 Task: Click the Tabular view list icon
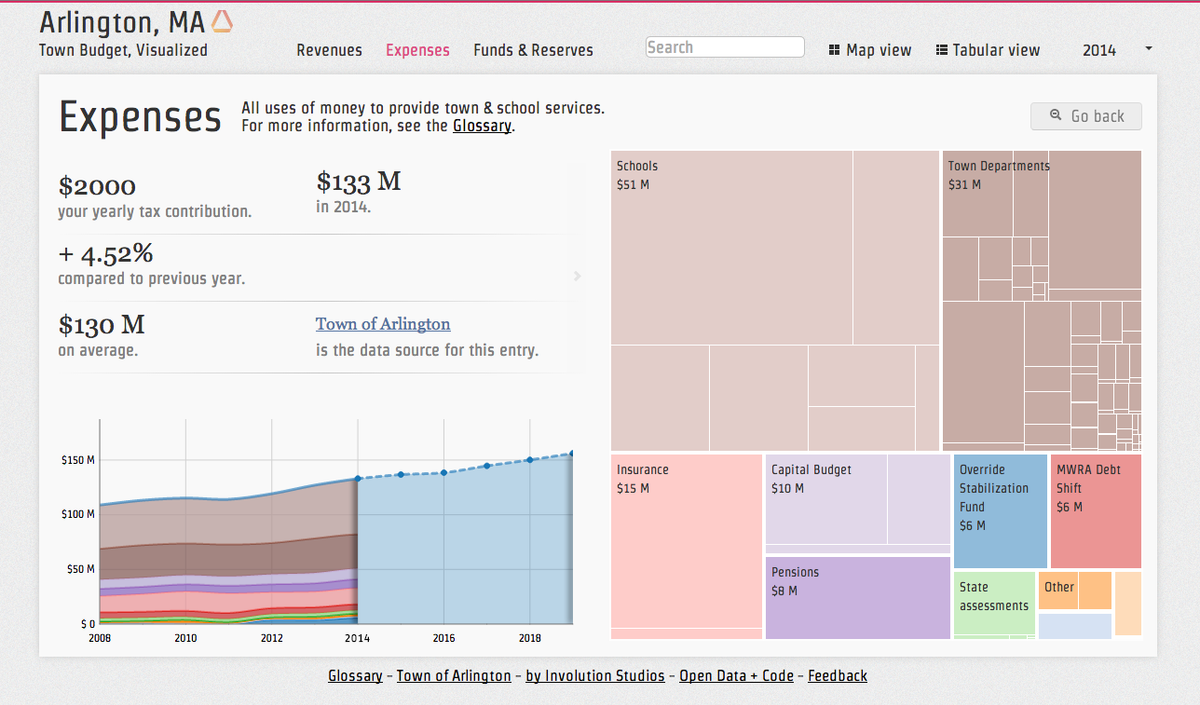coord(943,49)
